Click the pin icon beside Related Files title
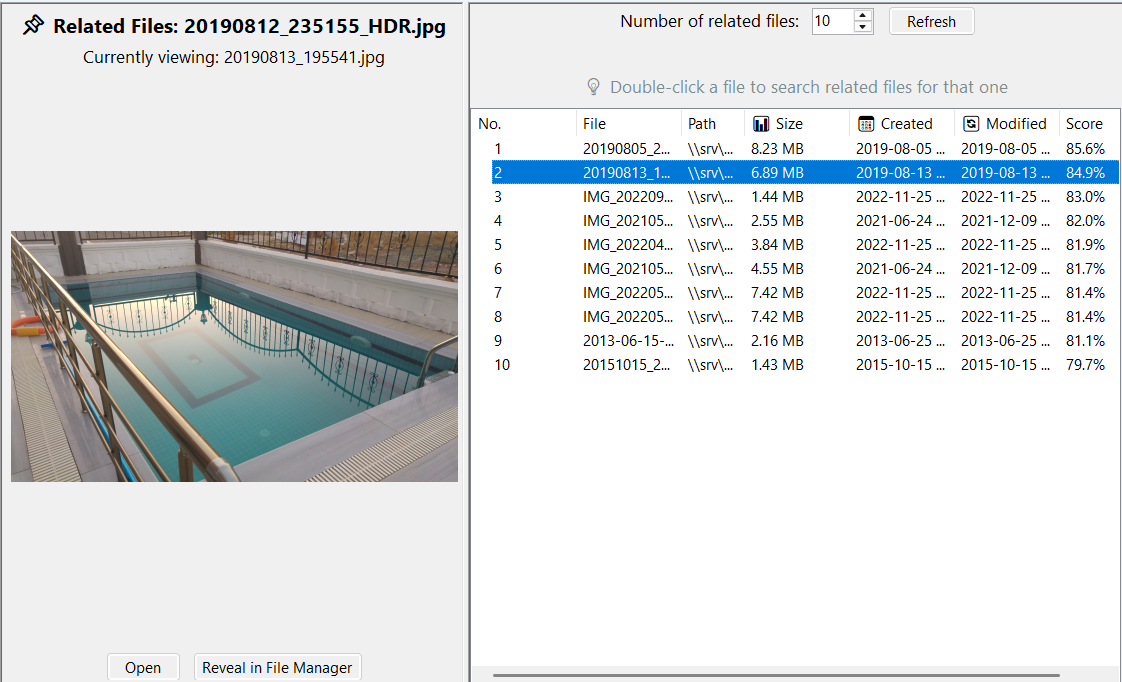Image resolution: width=1122 pixels, height=682 pixels. click(33, 26)
